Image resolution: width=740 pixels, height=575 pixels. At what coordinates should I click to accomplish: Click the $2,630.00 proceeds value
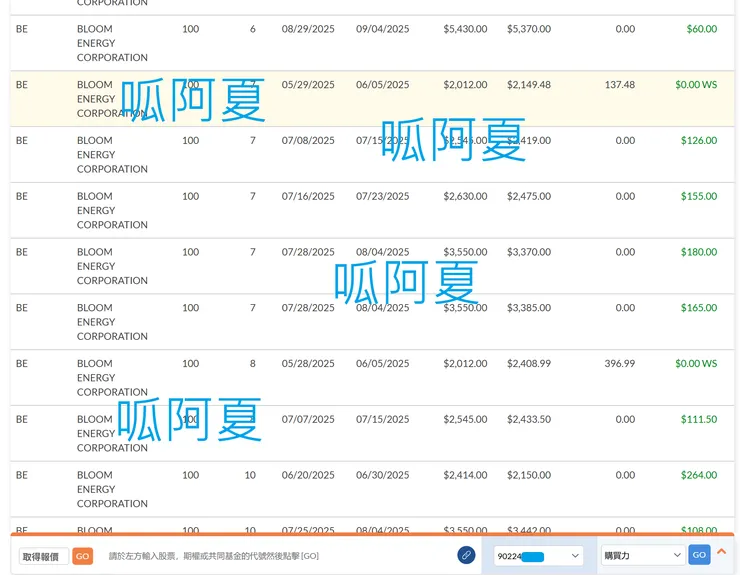click(465, 196)
